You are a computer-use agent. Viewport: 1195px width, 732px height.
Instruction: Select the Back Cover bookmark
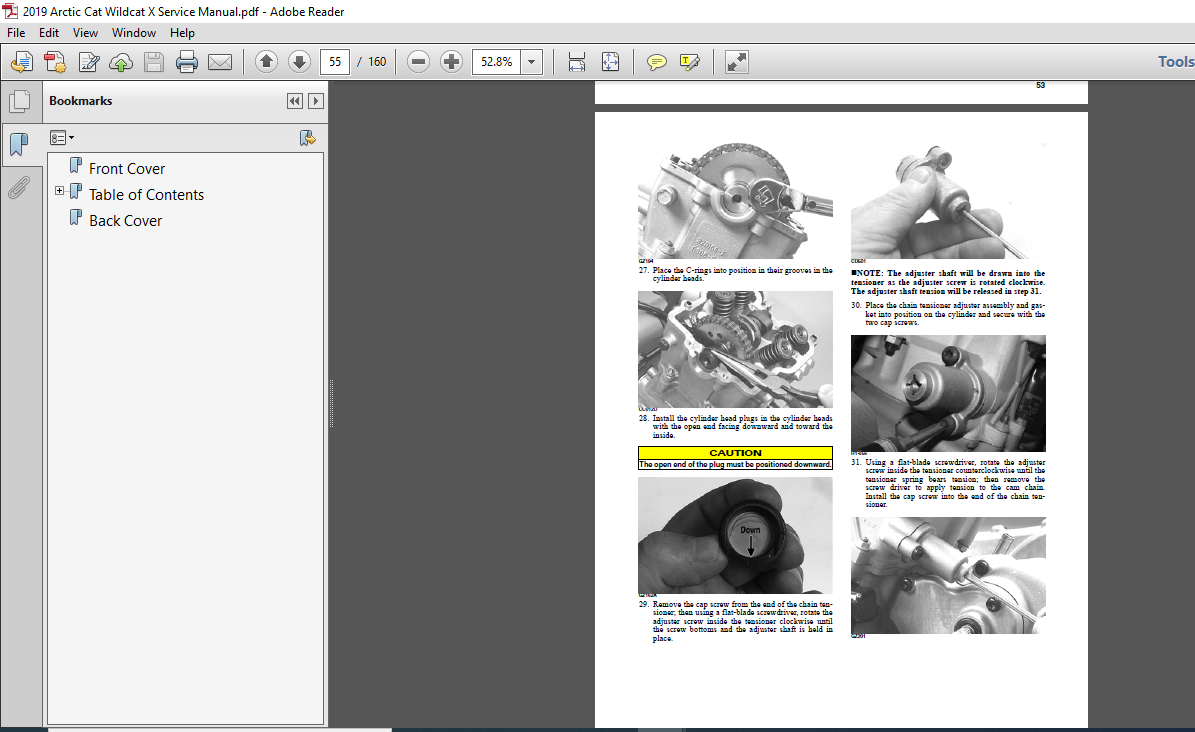coord(126,220)
